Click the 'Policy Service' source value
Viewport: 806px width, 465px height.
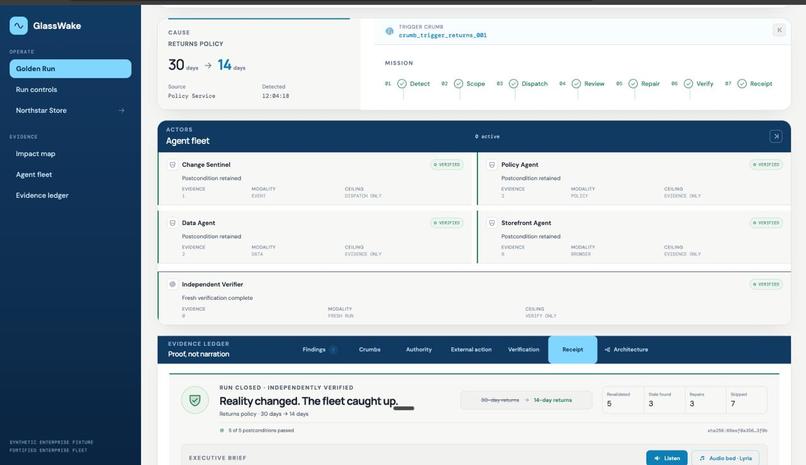click(x=191, y=96)
